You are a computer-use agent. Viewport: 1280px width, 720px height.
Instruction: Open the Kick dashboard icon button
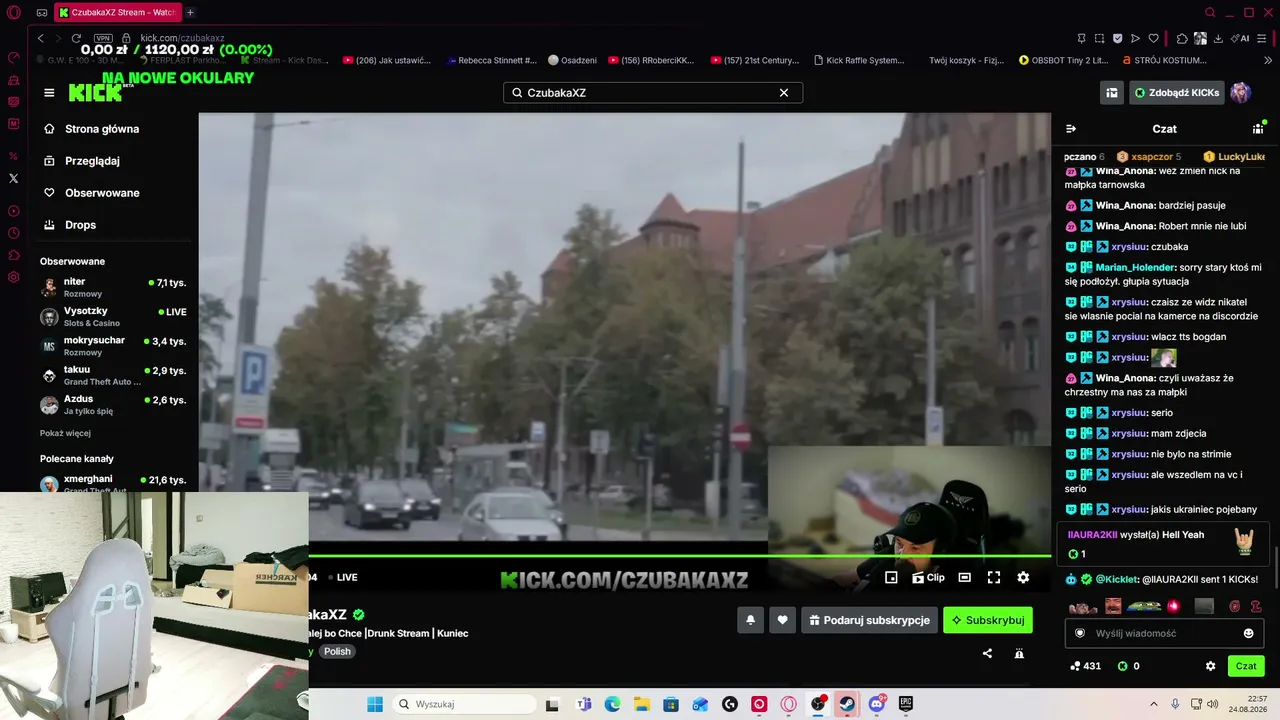pos(1111,93)
